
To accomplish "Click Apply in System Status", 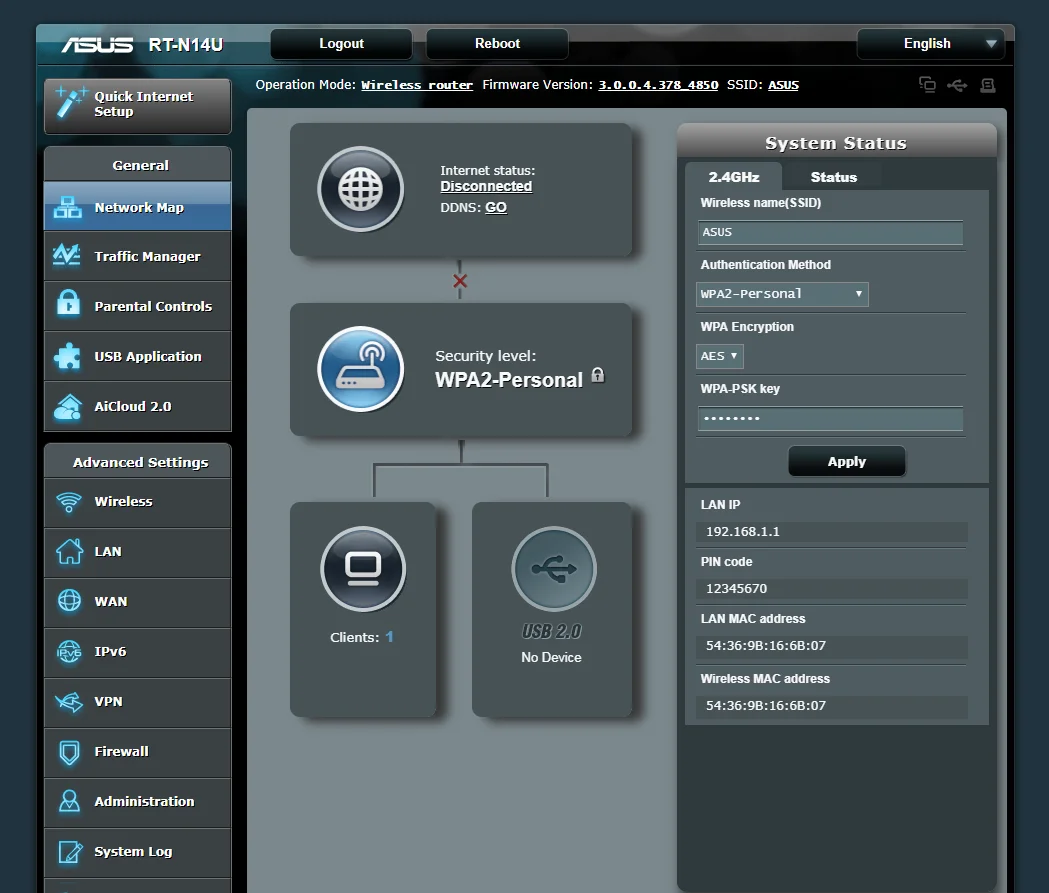I will point(846,462).
